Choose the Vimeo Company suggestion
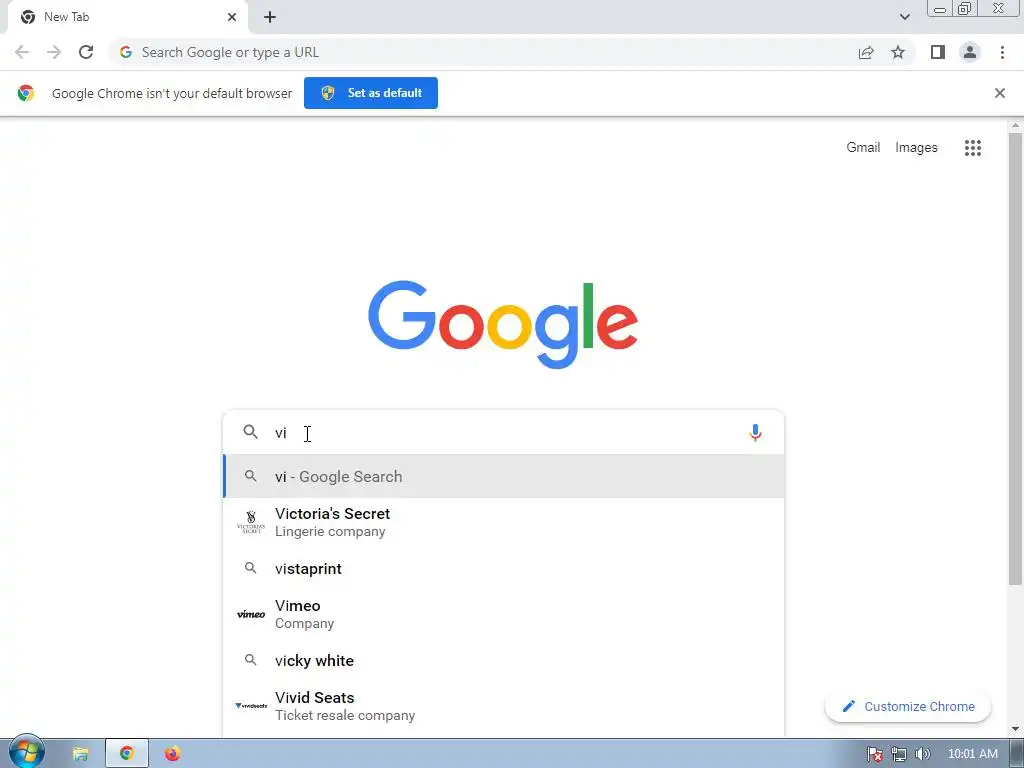The image size is (1024, 768). (504, 614)
